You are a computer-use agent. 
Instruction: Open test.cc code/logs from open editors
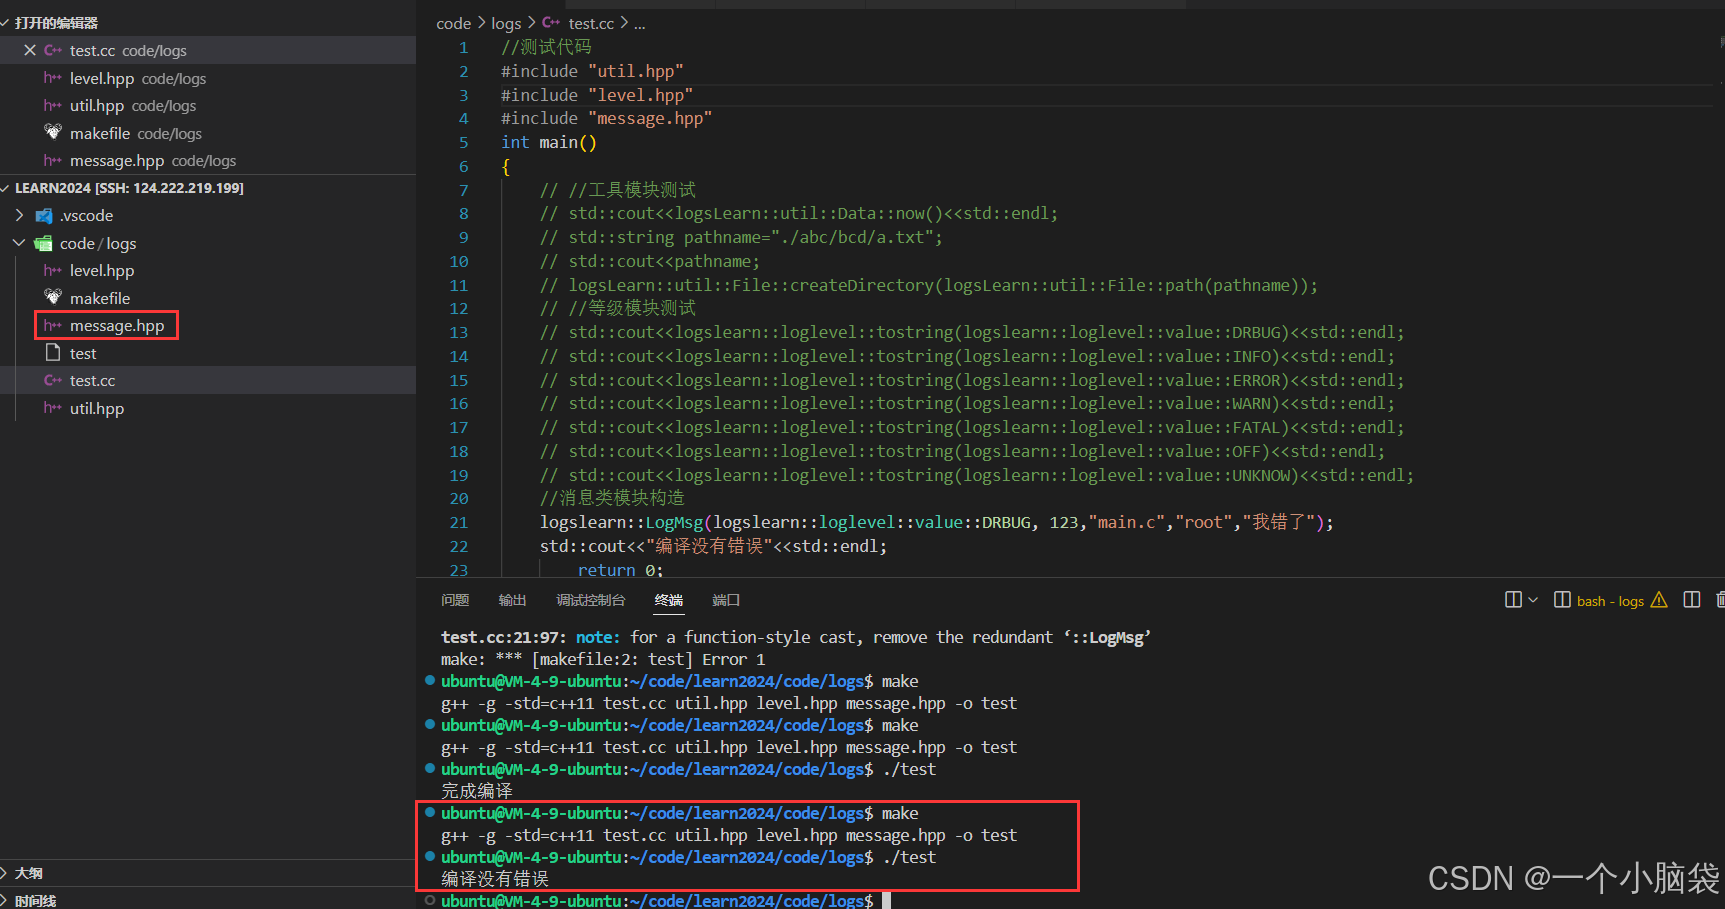click(208, 50)
